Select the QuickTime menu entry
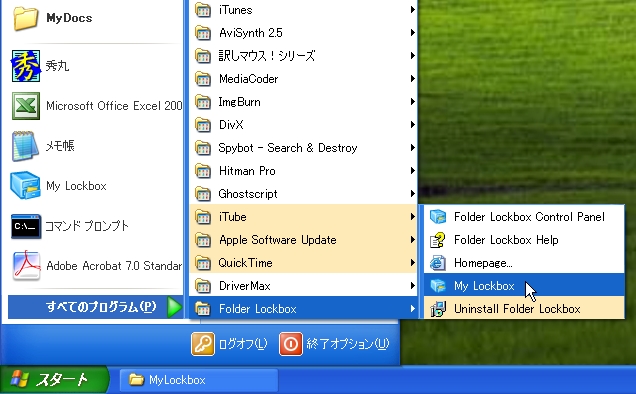The height and width of the screenshot is (394, 636). [x=304, y=263]
